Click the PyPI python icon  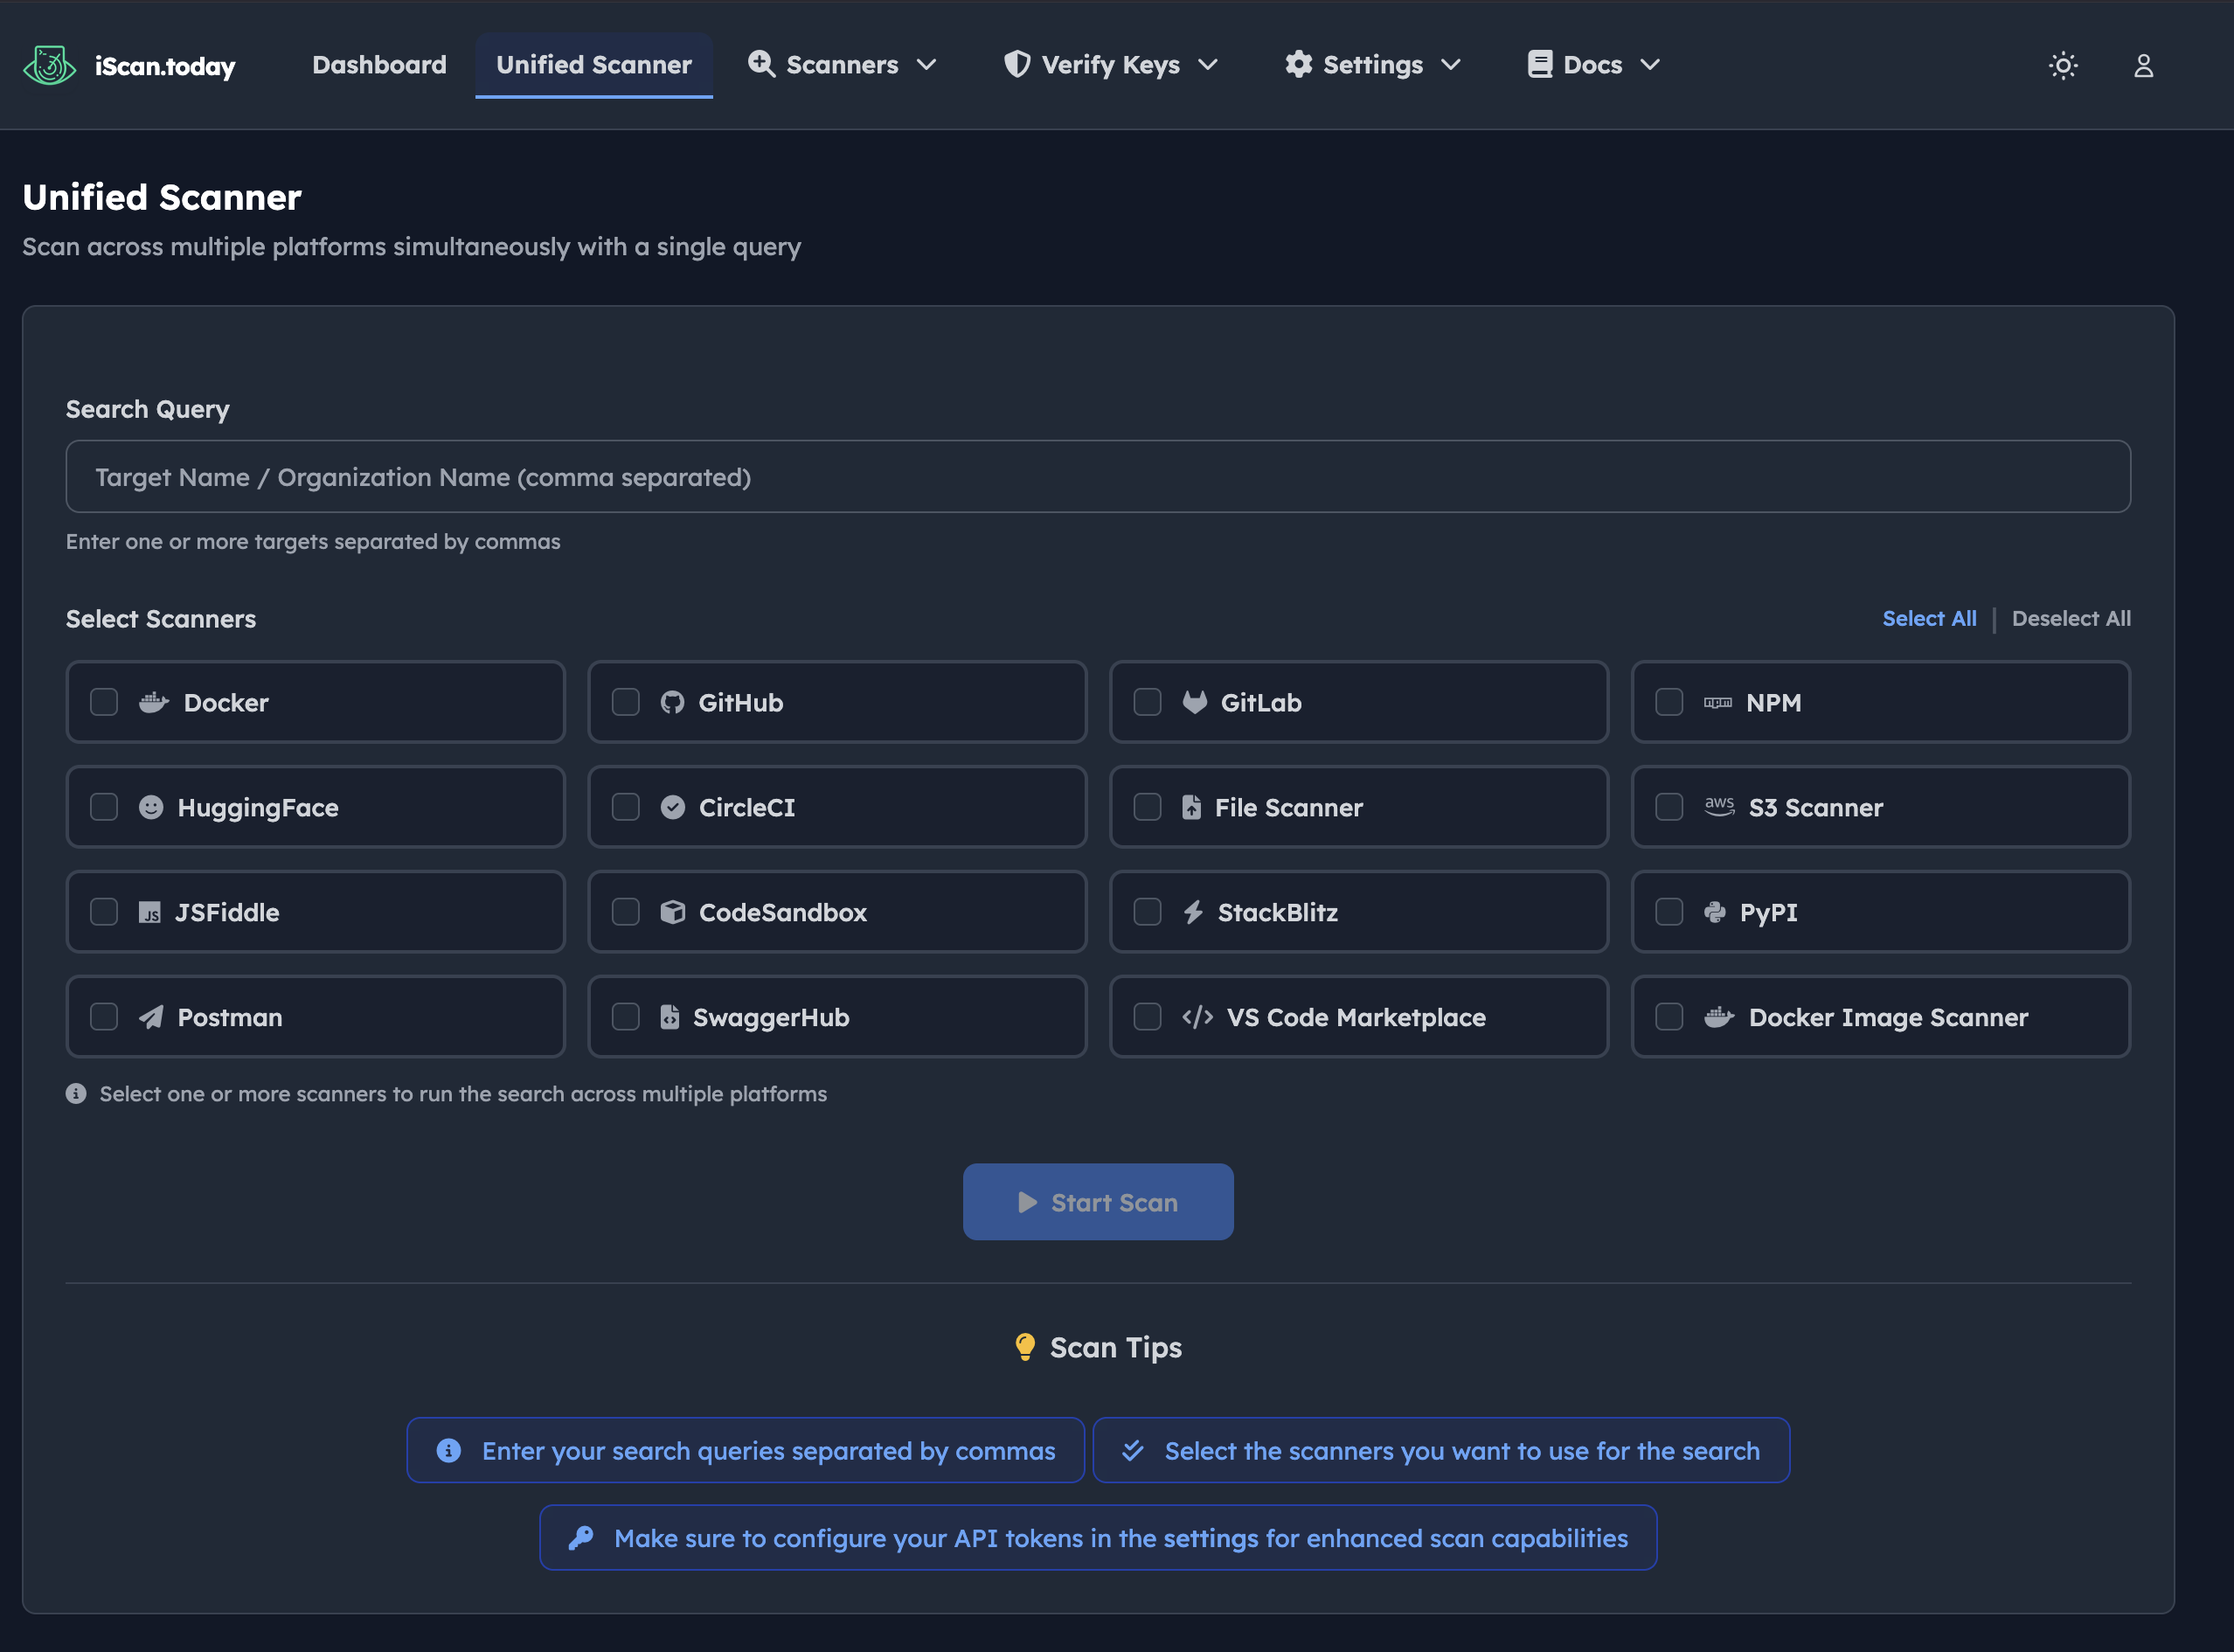point(1714,912)
